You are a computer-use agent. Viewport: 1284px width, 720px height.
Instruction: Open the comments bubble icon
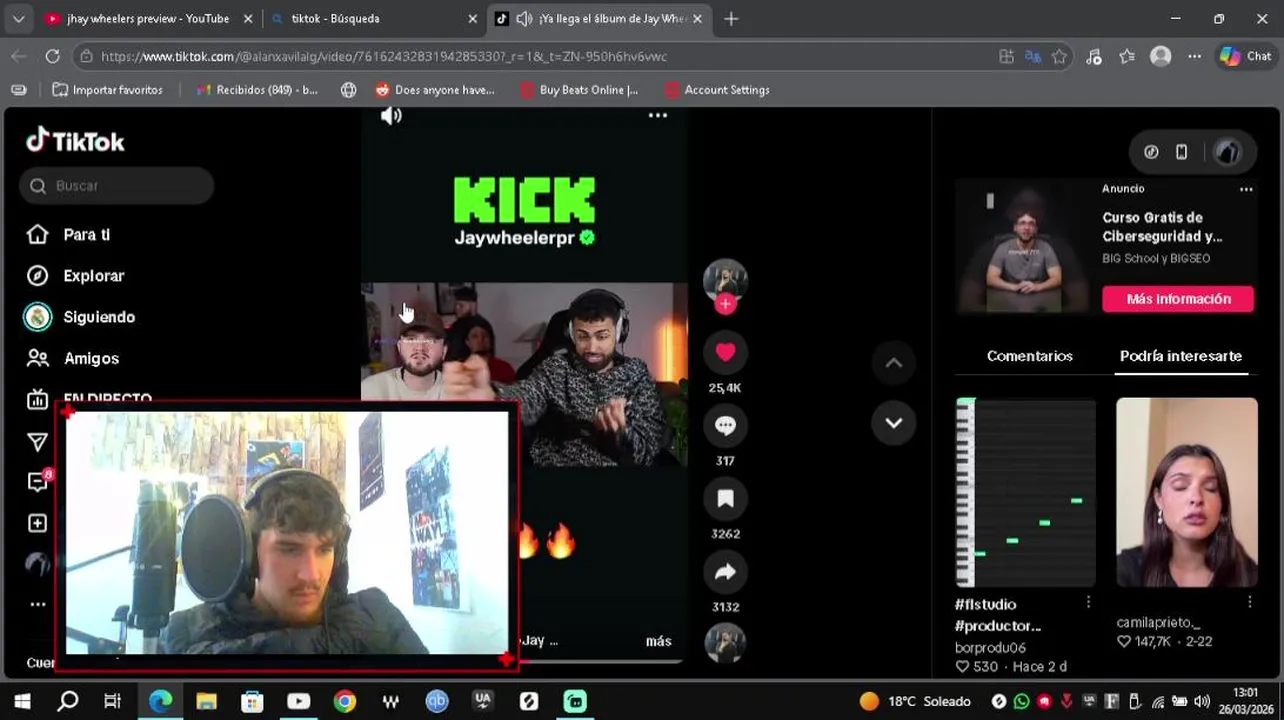[725, 425]
